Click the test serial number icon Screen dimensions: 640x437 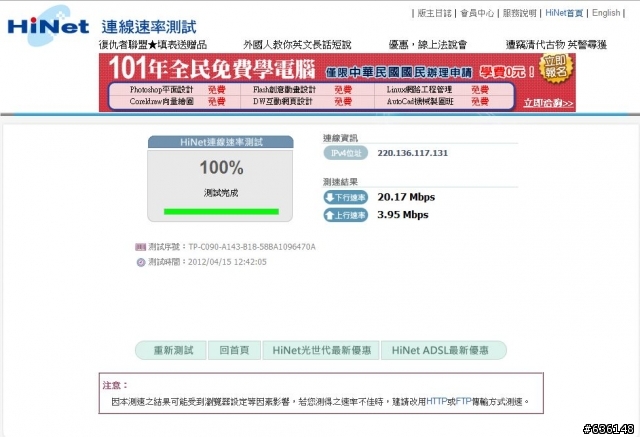click(x=140, y=246)
